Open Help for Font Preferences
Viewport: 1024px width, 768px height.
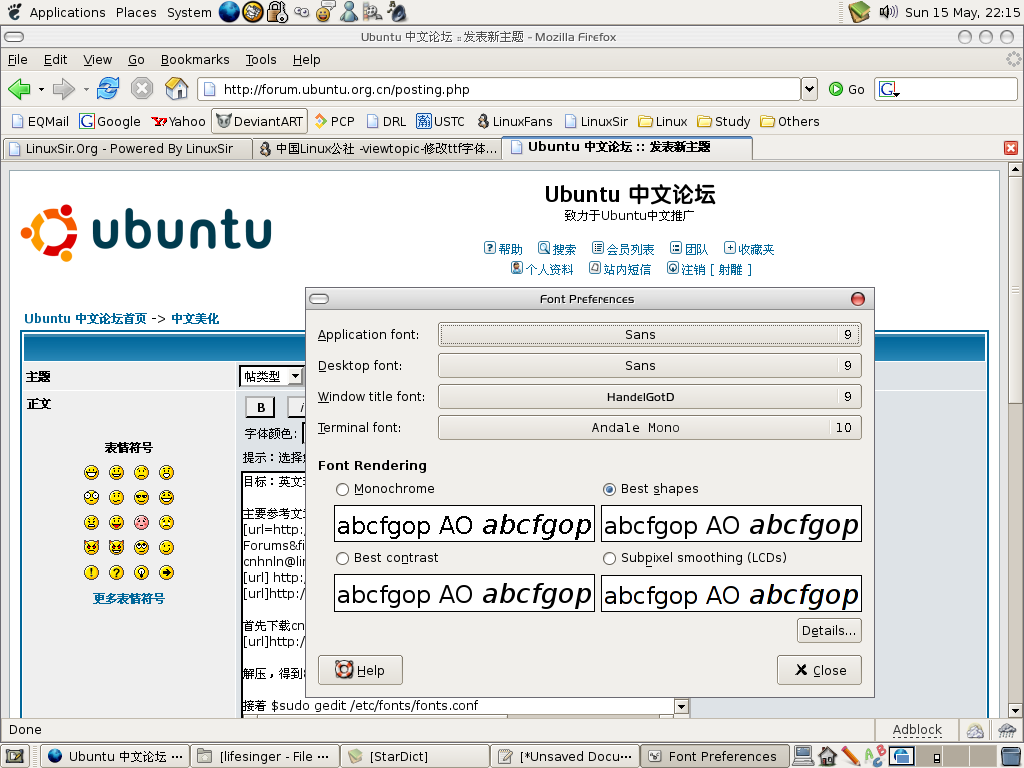click(360, 670)
